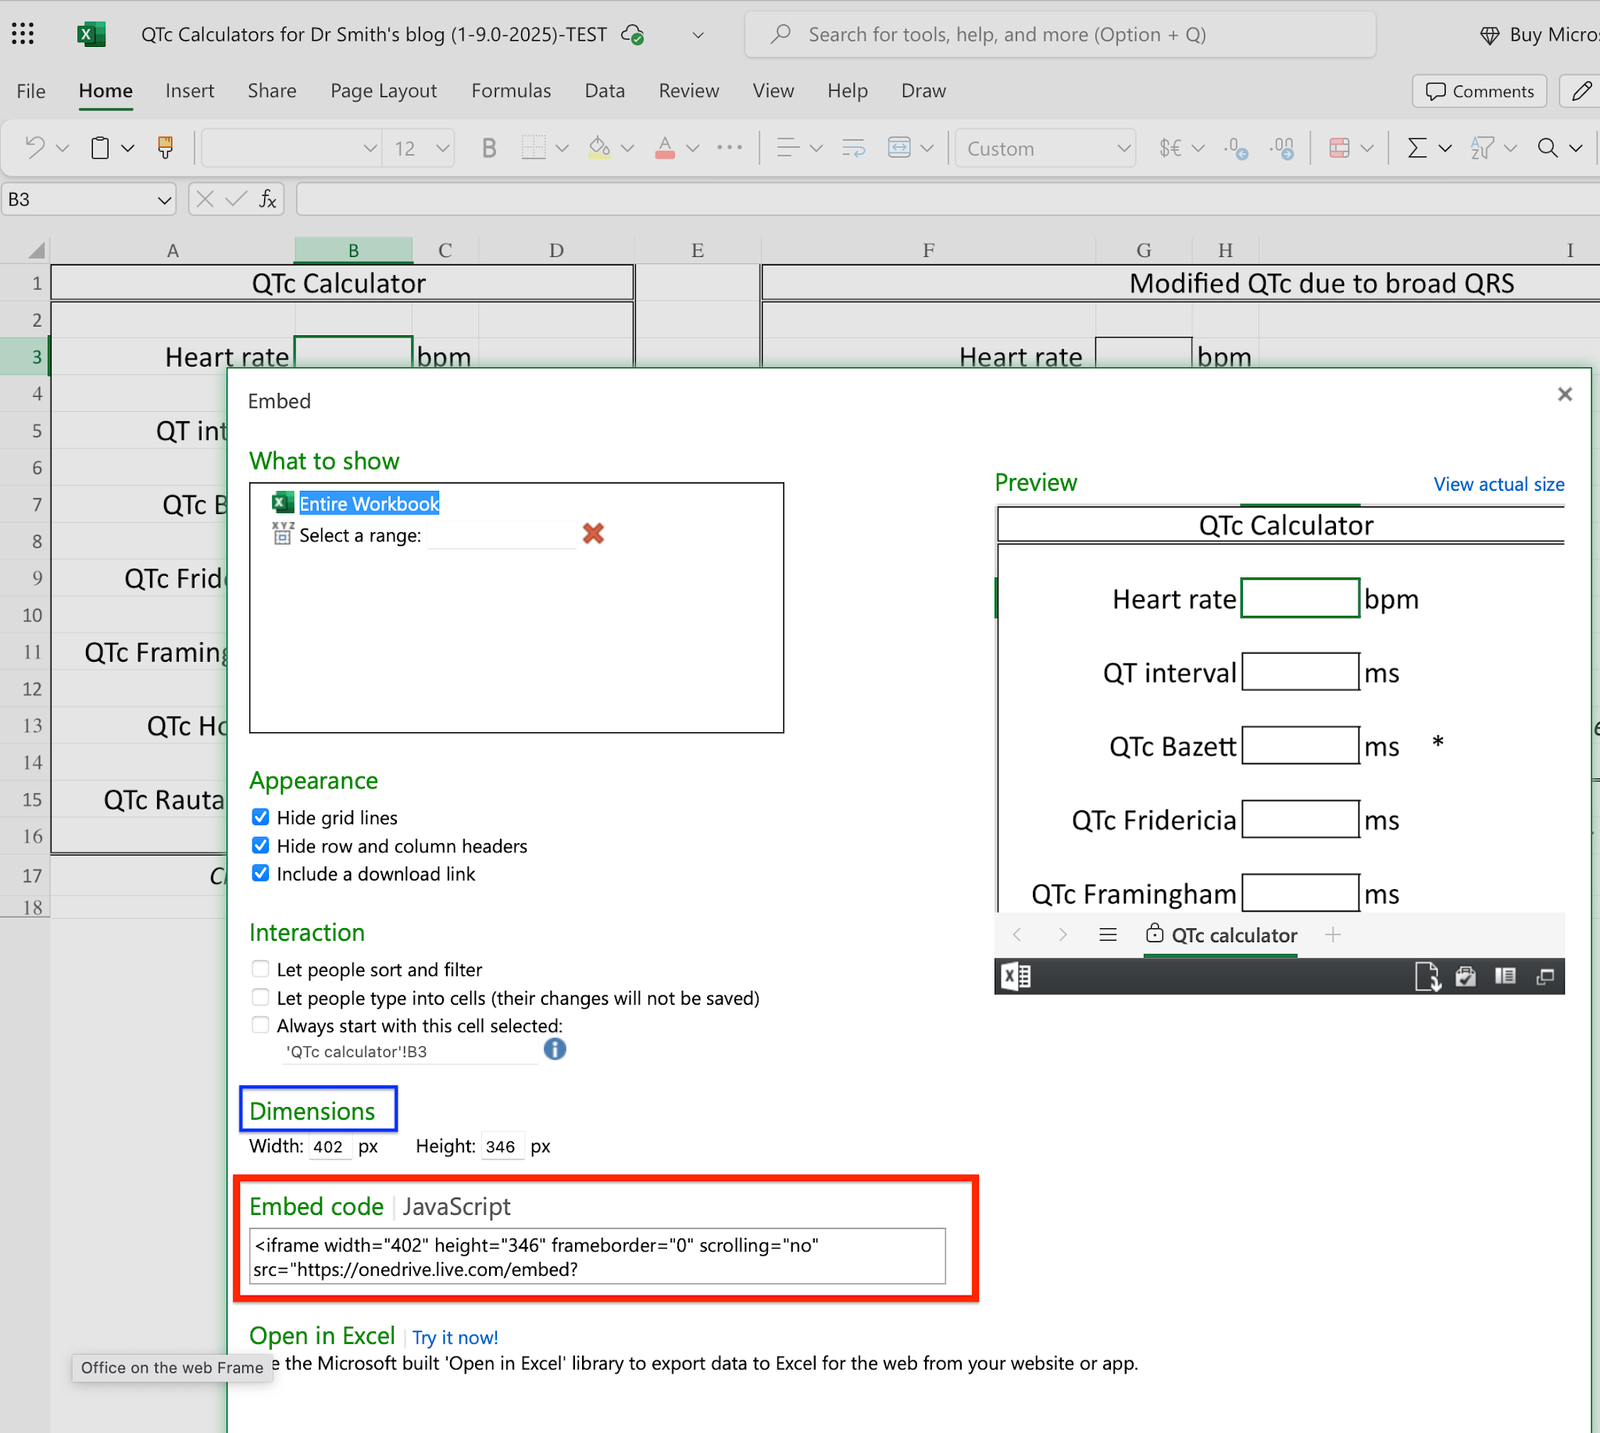Switch to the JavaScript embed tab
This screenshot has width=1600, height=1433.
click(x=456, y=1207)
